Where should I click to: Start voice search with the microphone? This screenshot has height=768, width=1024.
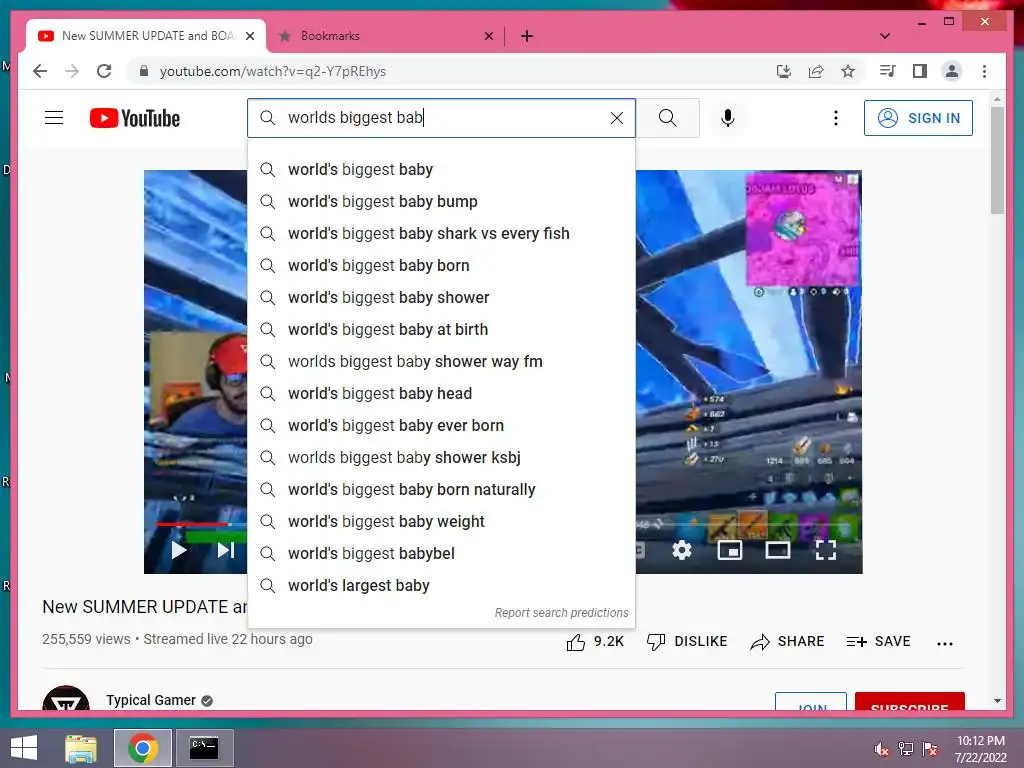click(728, 118)
